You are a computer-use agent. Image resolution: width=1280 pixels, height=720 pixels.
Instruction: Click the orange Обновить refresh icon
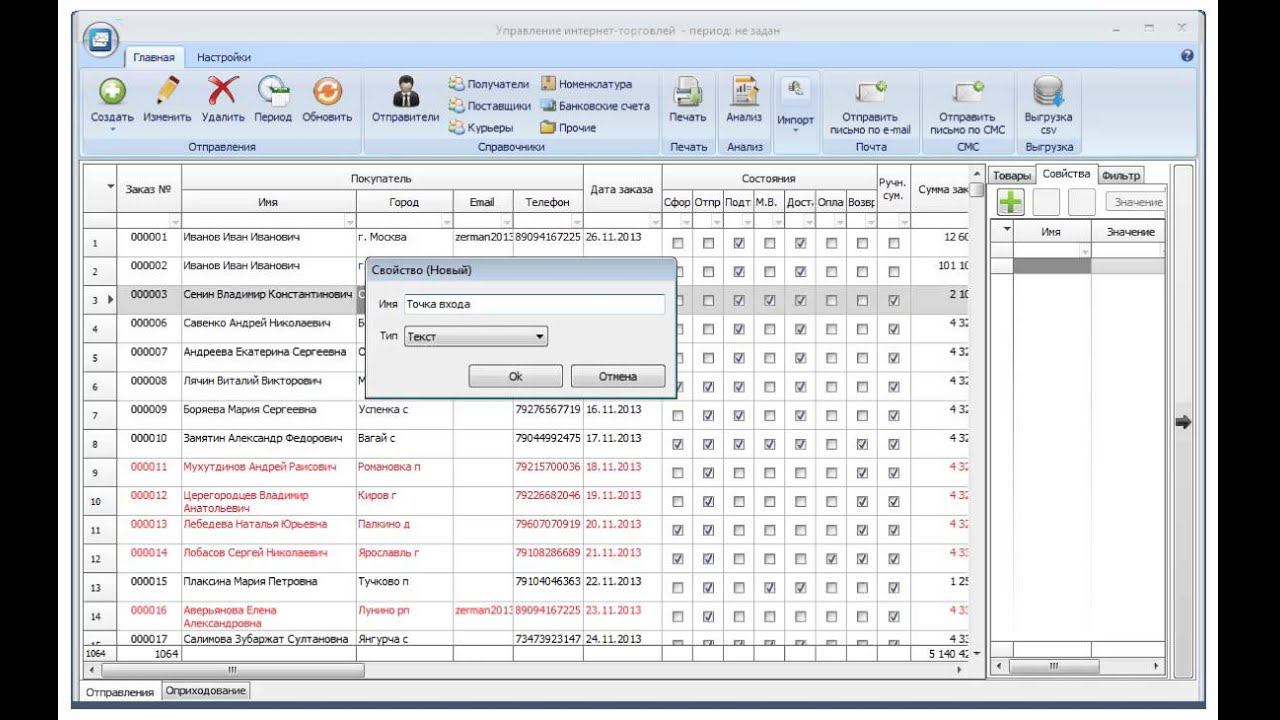tap(327, 92)
